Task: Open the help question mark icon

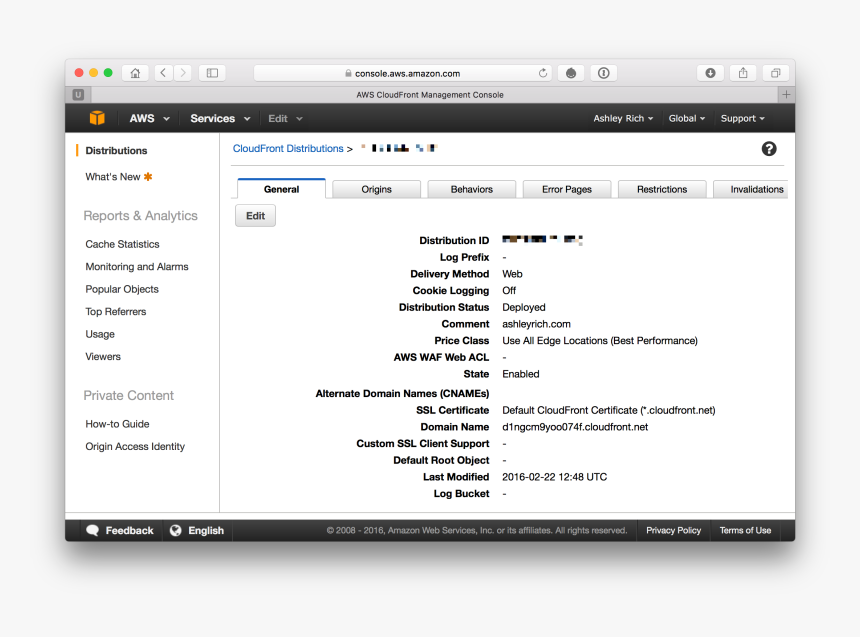Action: pos(769,149)
